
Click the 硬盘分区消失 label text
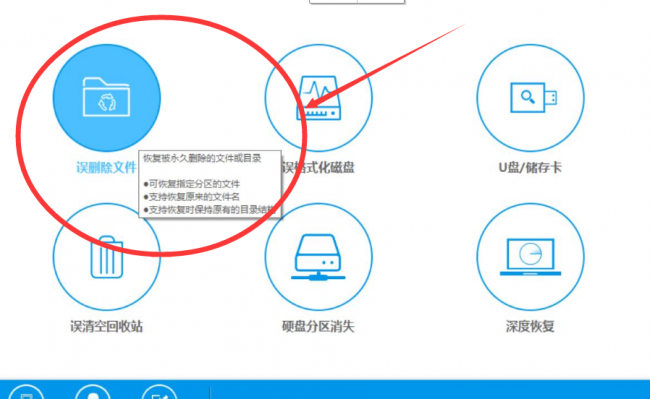click(318, 326)
